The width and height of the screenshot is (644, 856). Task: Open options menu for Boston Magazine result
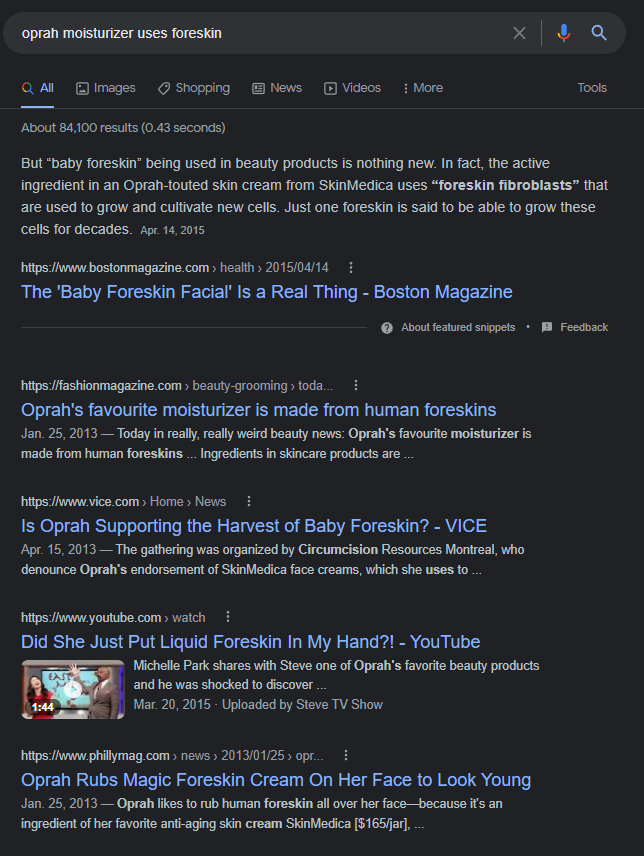tap(351, 268)
